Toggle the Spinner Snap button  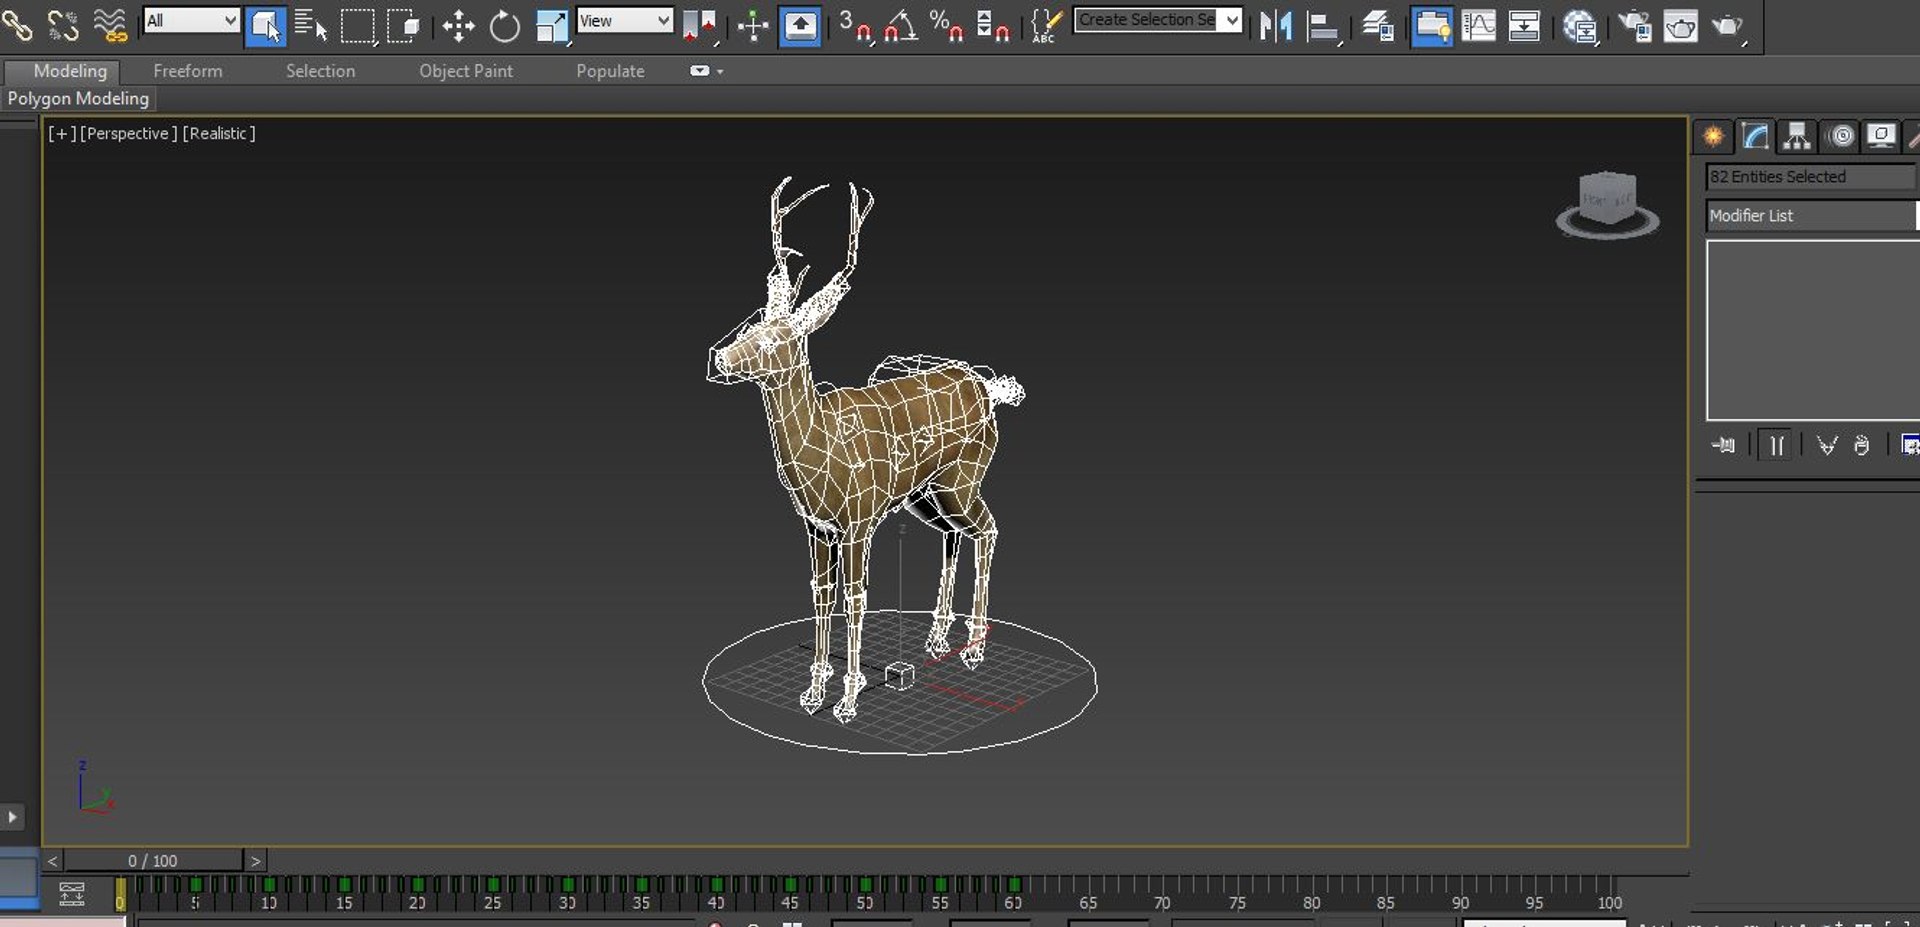point(992,26)
